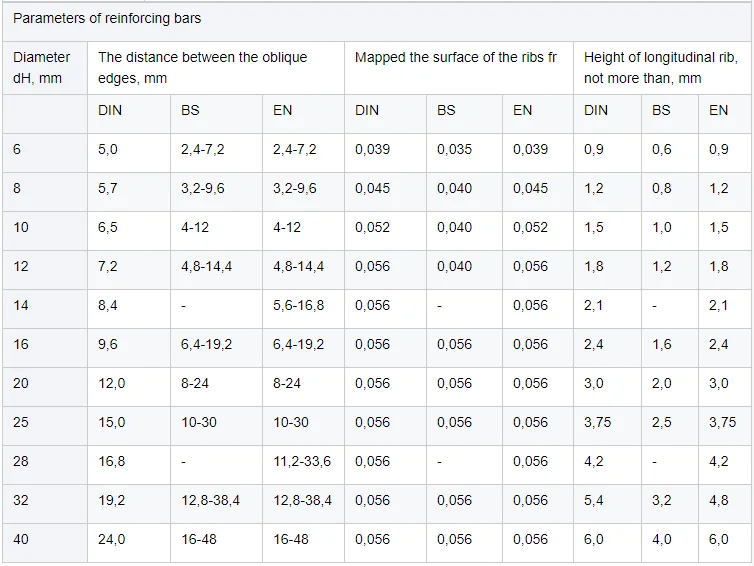Click the oblique edges distance column header
Image resolution: width=754 pixels, height=566 pixels.
tap(202, 67)
